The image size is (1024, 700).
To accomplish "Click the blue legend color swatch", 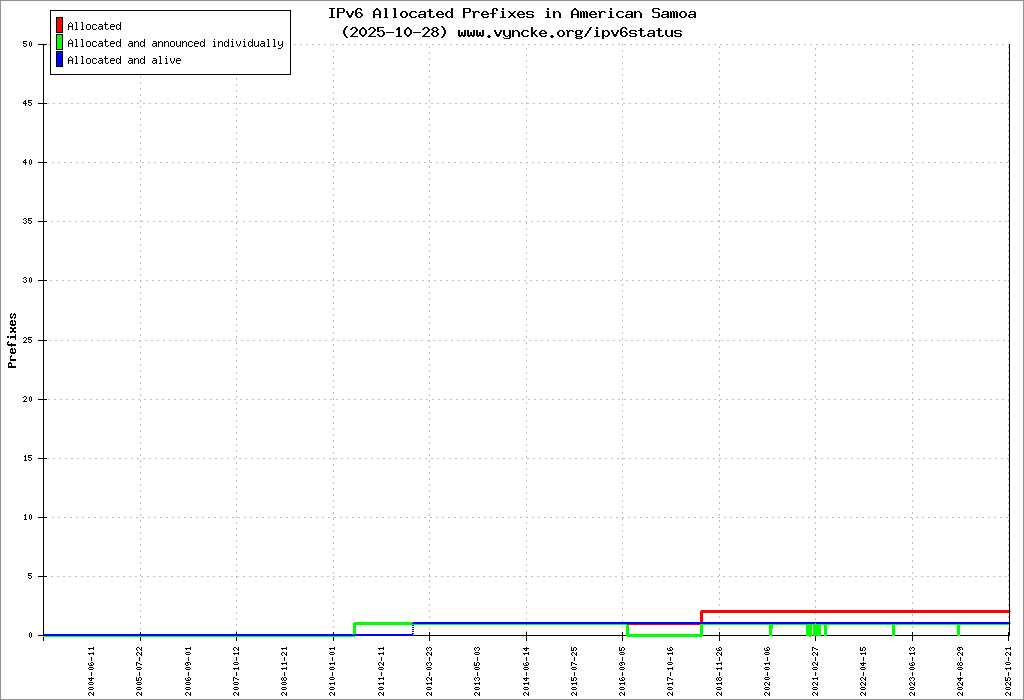I will pos(60,60).
